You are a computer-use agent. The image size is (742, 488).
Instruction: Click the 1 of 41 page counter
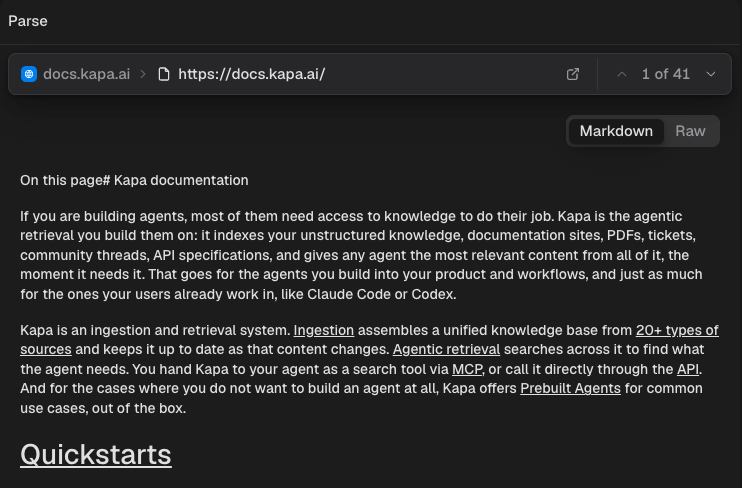tap(665, 74)
